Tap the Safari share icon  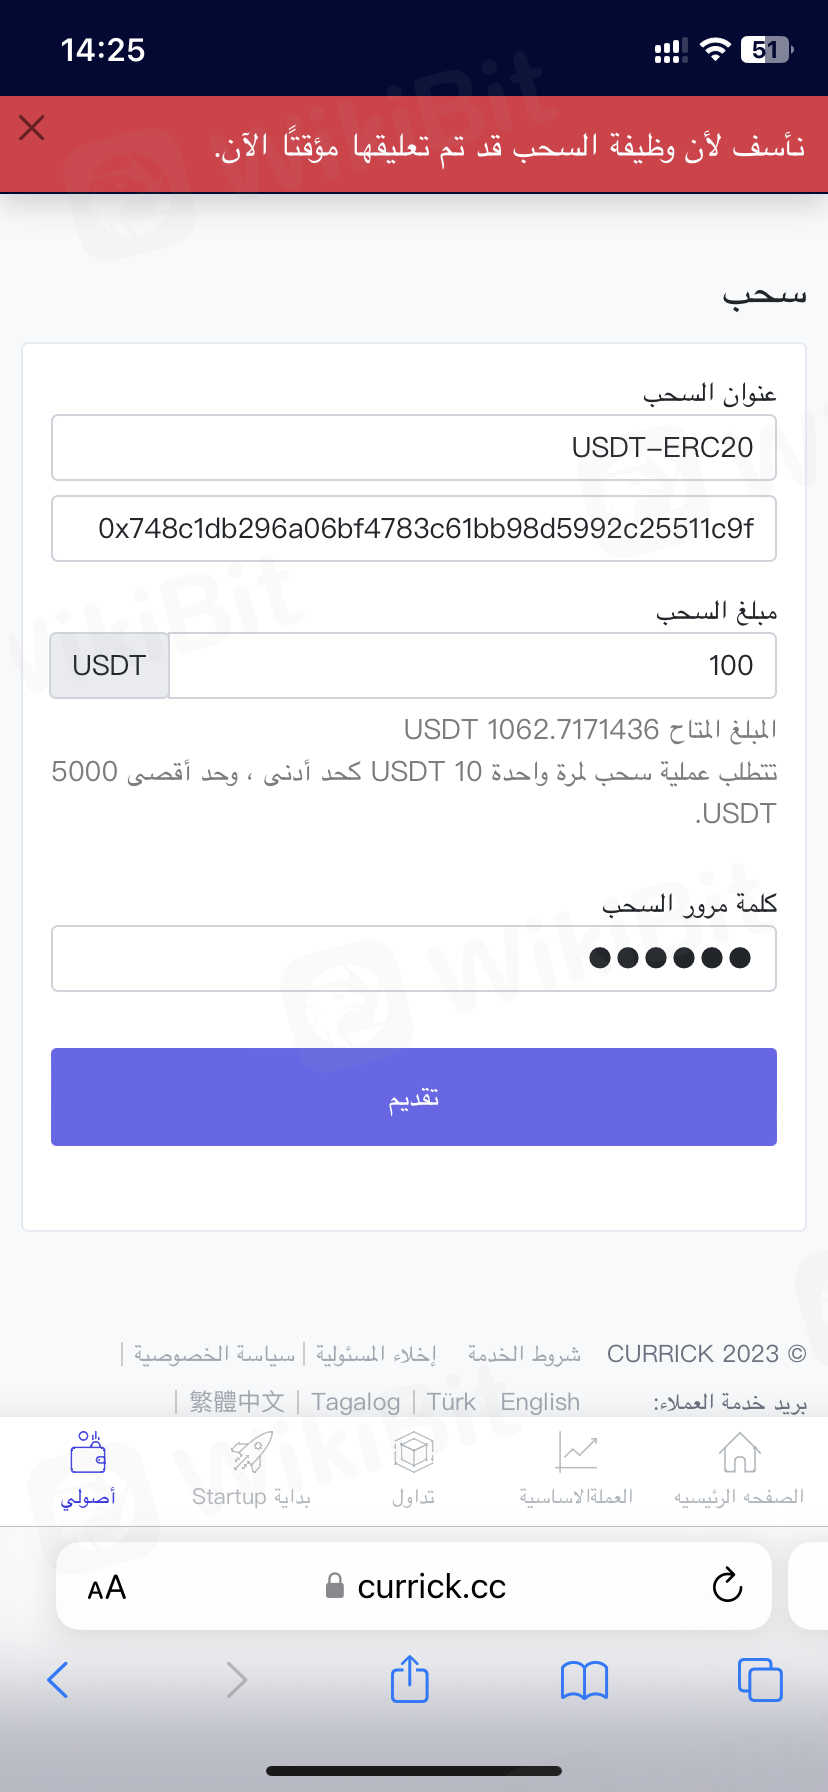coord(409,1679)
